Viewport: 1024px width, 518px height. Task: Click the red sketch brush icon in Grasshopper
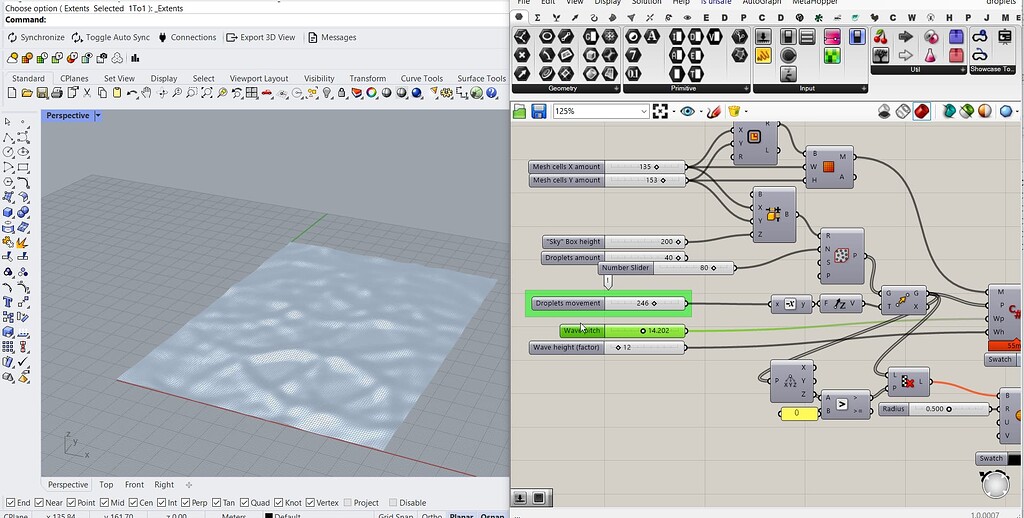coord(714,111)
